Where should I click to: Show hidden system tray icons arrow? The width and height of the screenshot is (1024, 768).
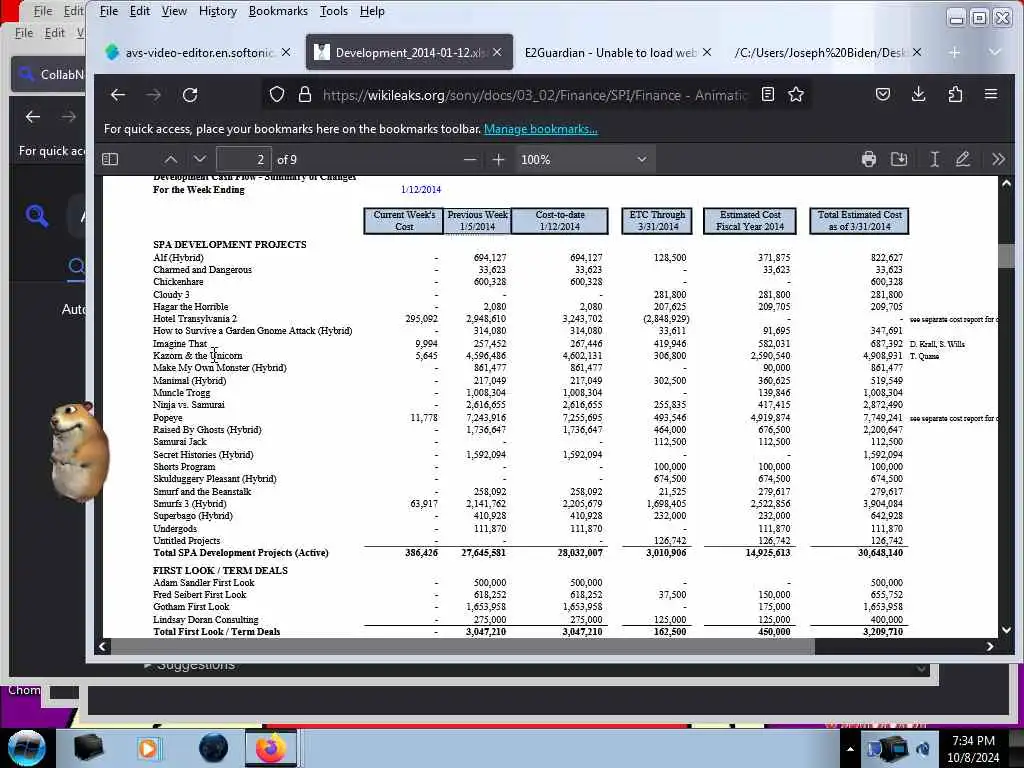coord(850,749)
